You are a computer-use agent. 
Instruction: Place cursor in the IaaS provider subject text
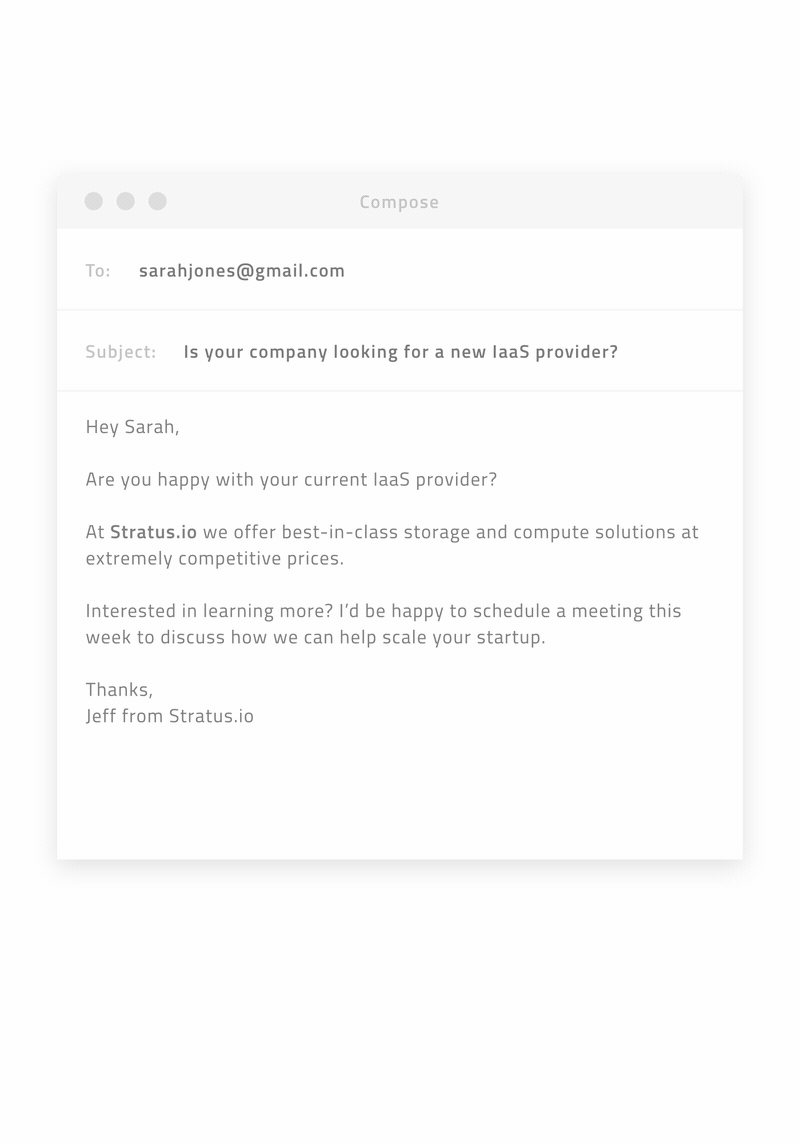tap(401, 352)
